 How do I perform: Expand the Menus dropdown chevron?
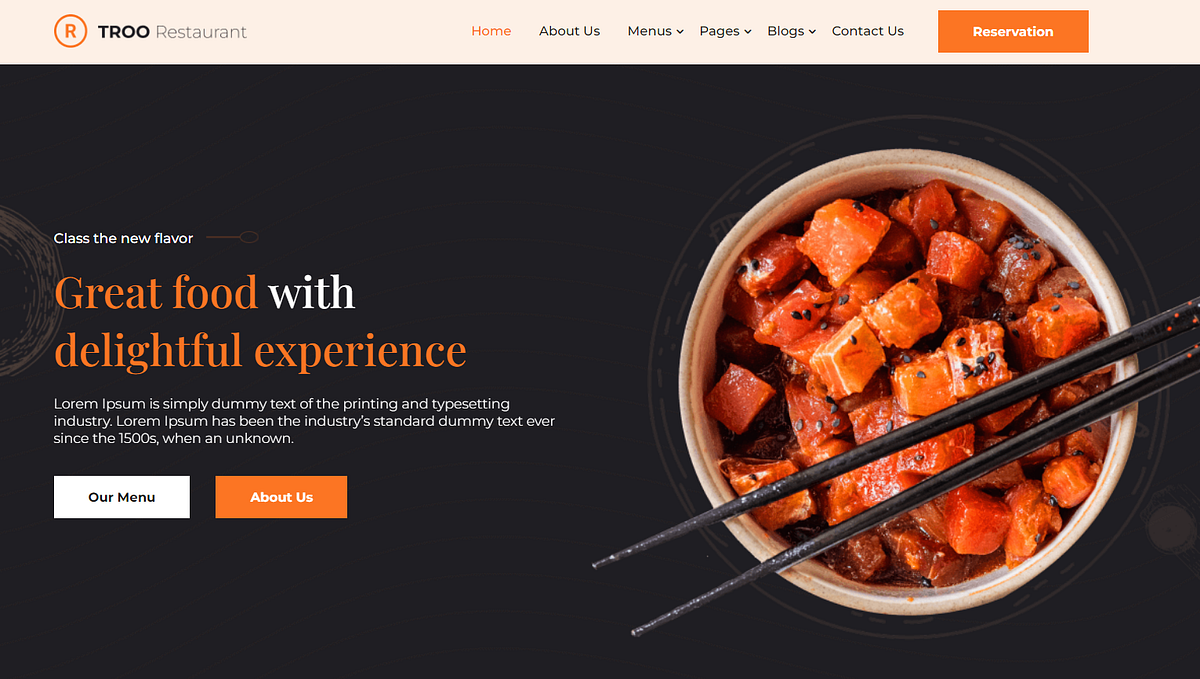pyautogui.click(x=680, y=32)
